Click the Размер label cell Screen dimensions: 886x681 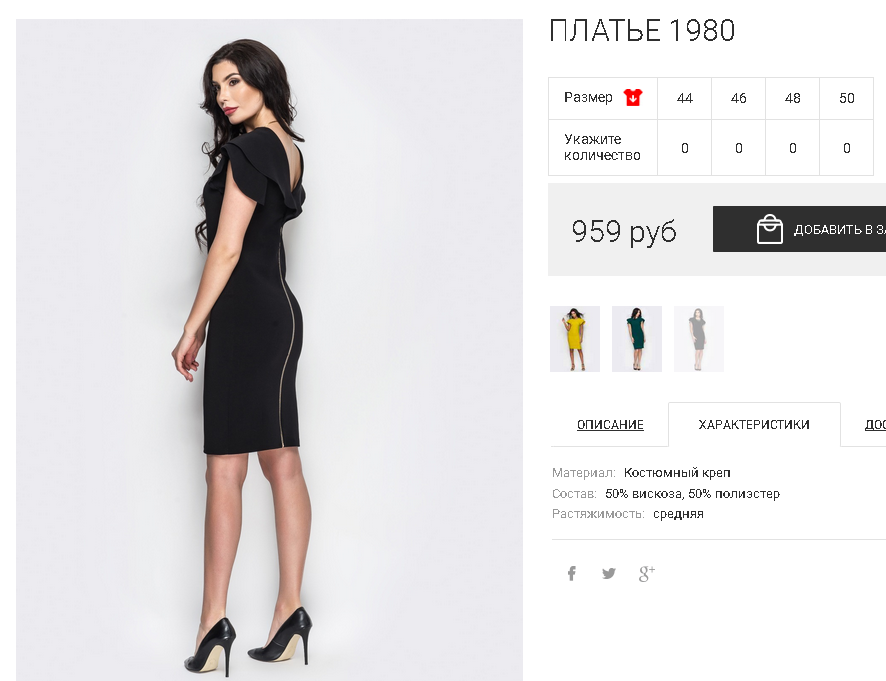603,98
